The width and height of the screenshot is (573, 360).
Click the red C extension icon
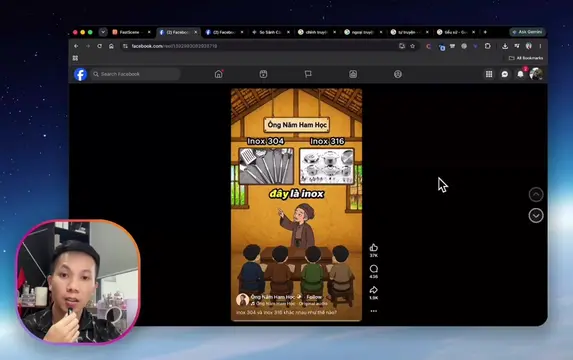coord(429,46)
